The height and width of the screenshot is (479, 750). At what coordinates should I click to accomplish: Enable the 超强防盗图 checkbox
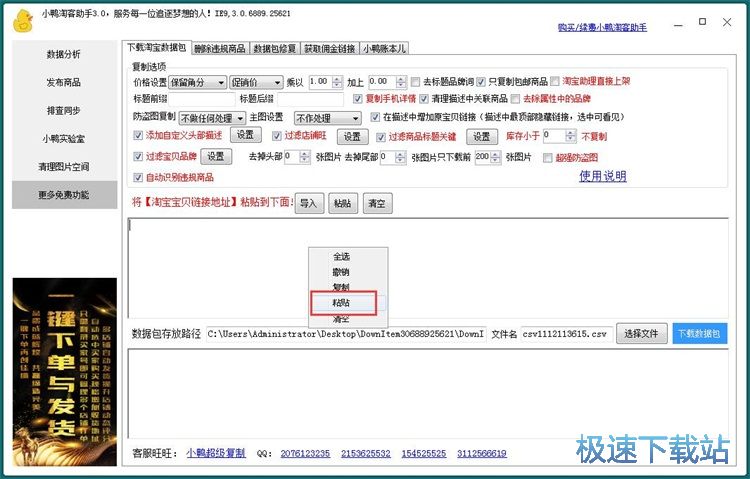(x=548, y=157)
